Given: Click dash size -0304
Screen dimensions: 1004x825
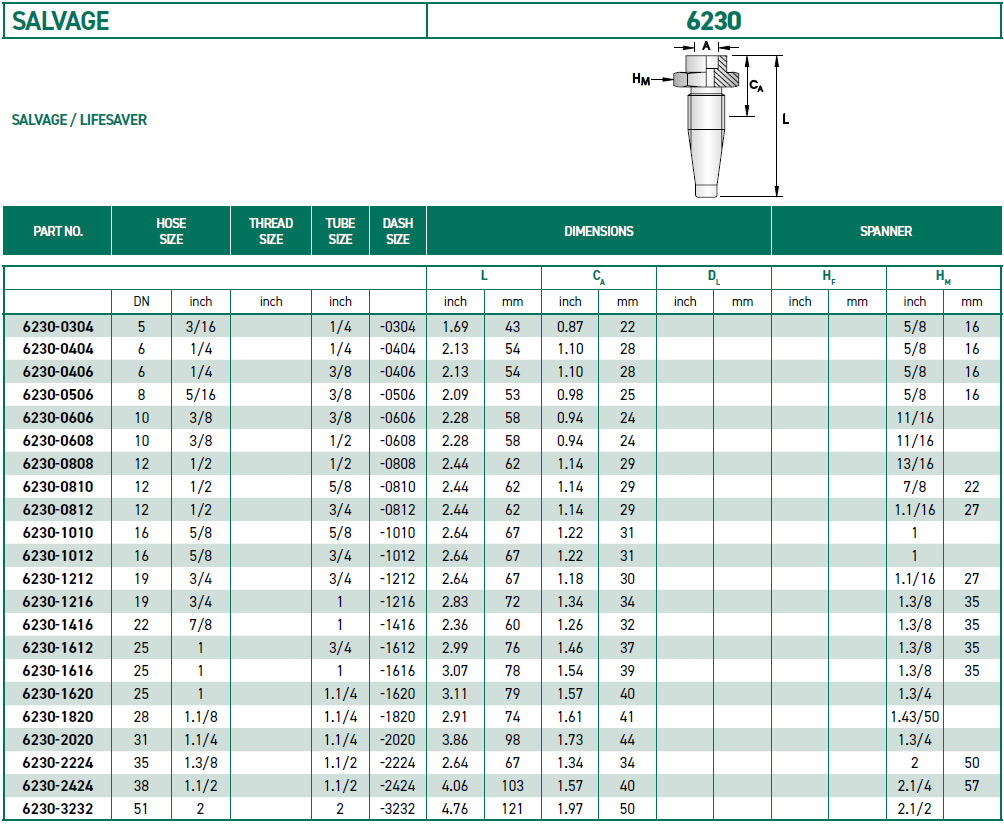Looking at the screenshot, I should coord(398,327).
